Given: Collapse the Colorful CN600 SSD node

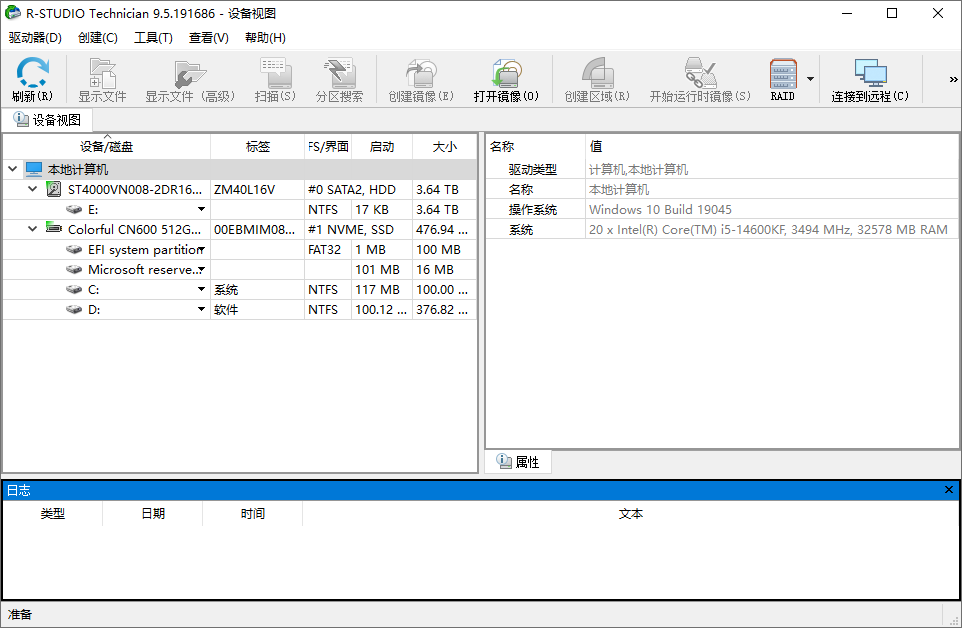Looking at the screenshot, I should click(x=31, y=229).
